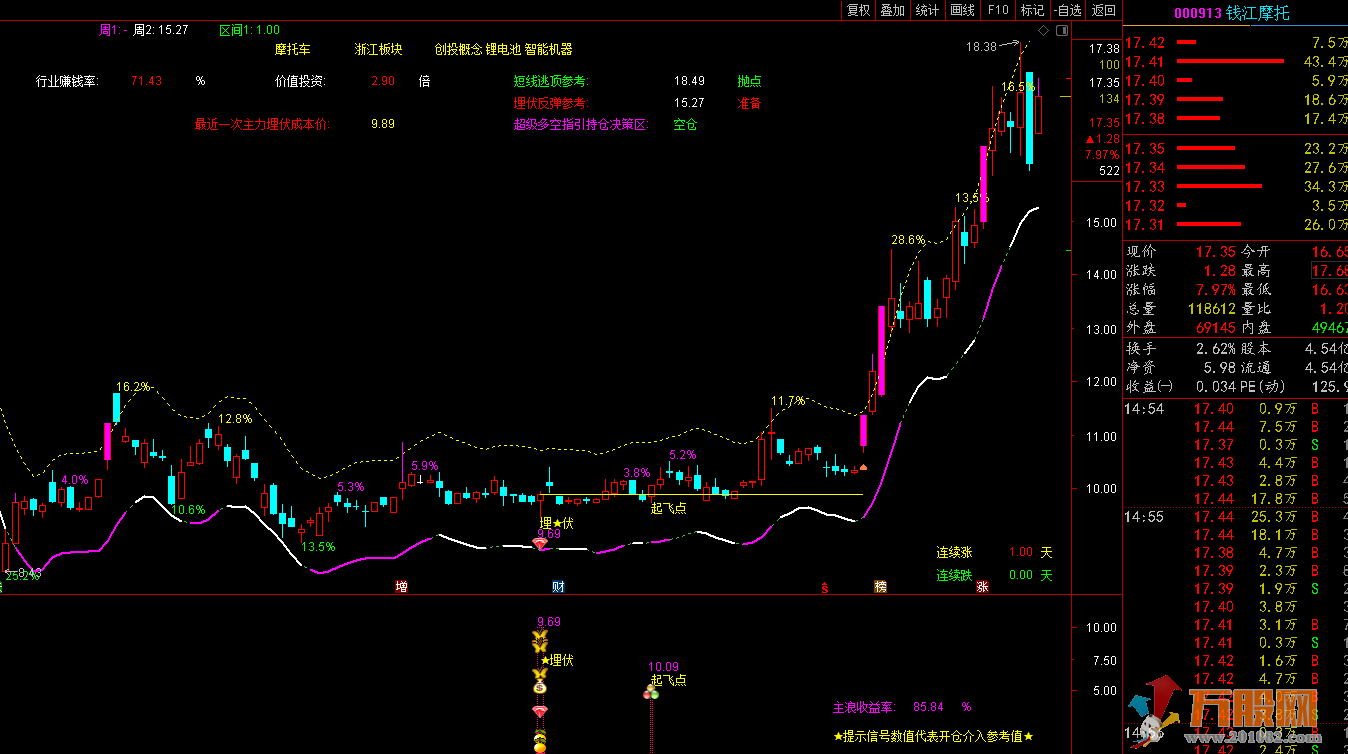Open the 叠加 overlay option

(892, 10)
